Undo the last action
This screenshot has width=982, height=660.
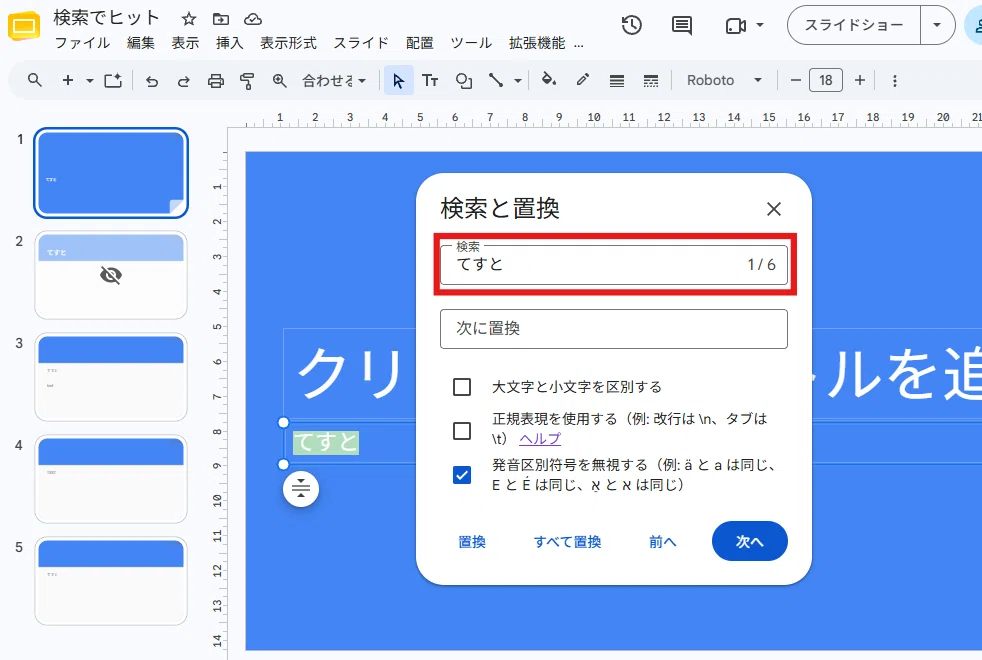tap(152, 81)
